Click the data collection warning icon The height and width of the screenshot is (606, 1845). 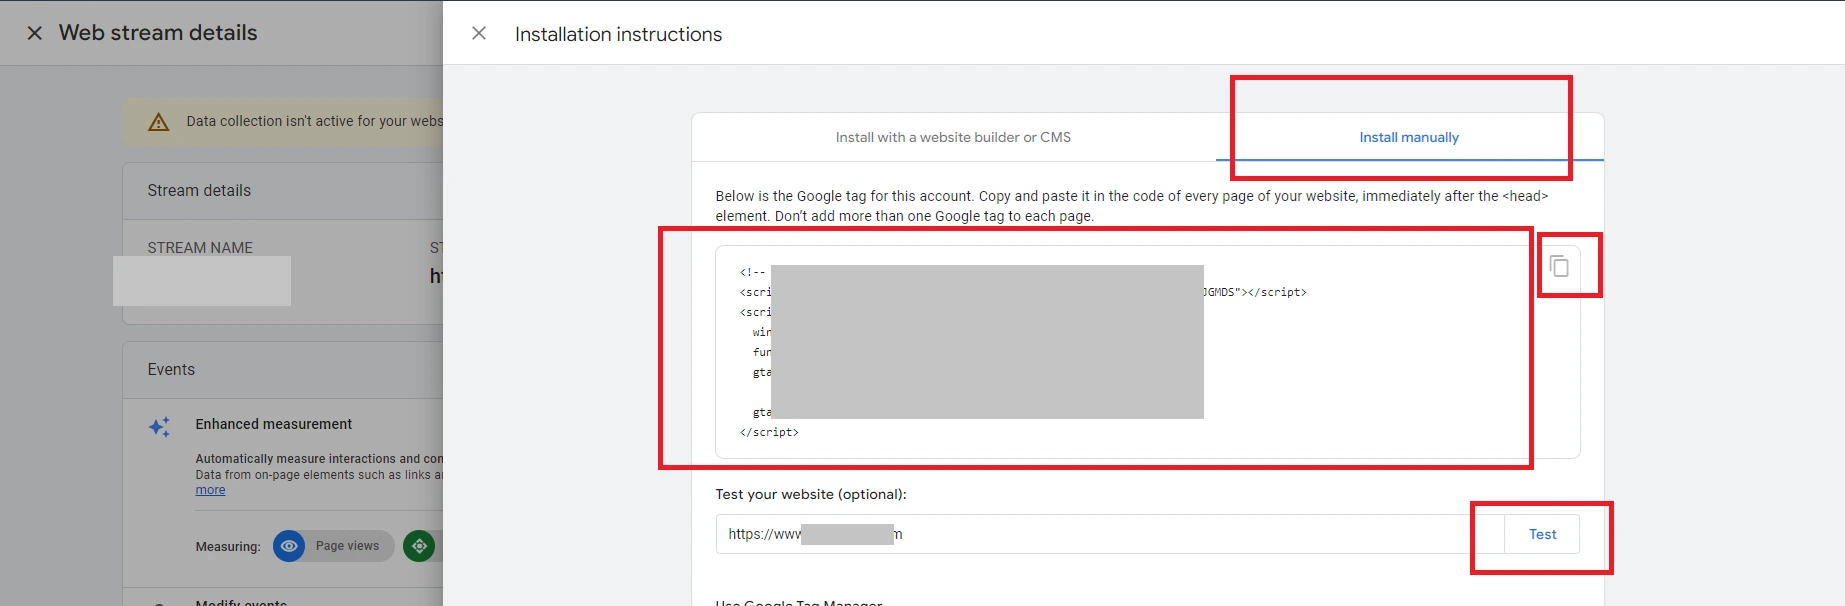click(159, 122)
